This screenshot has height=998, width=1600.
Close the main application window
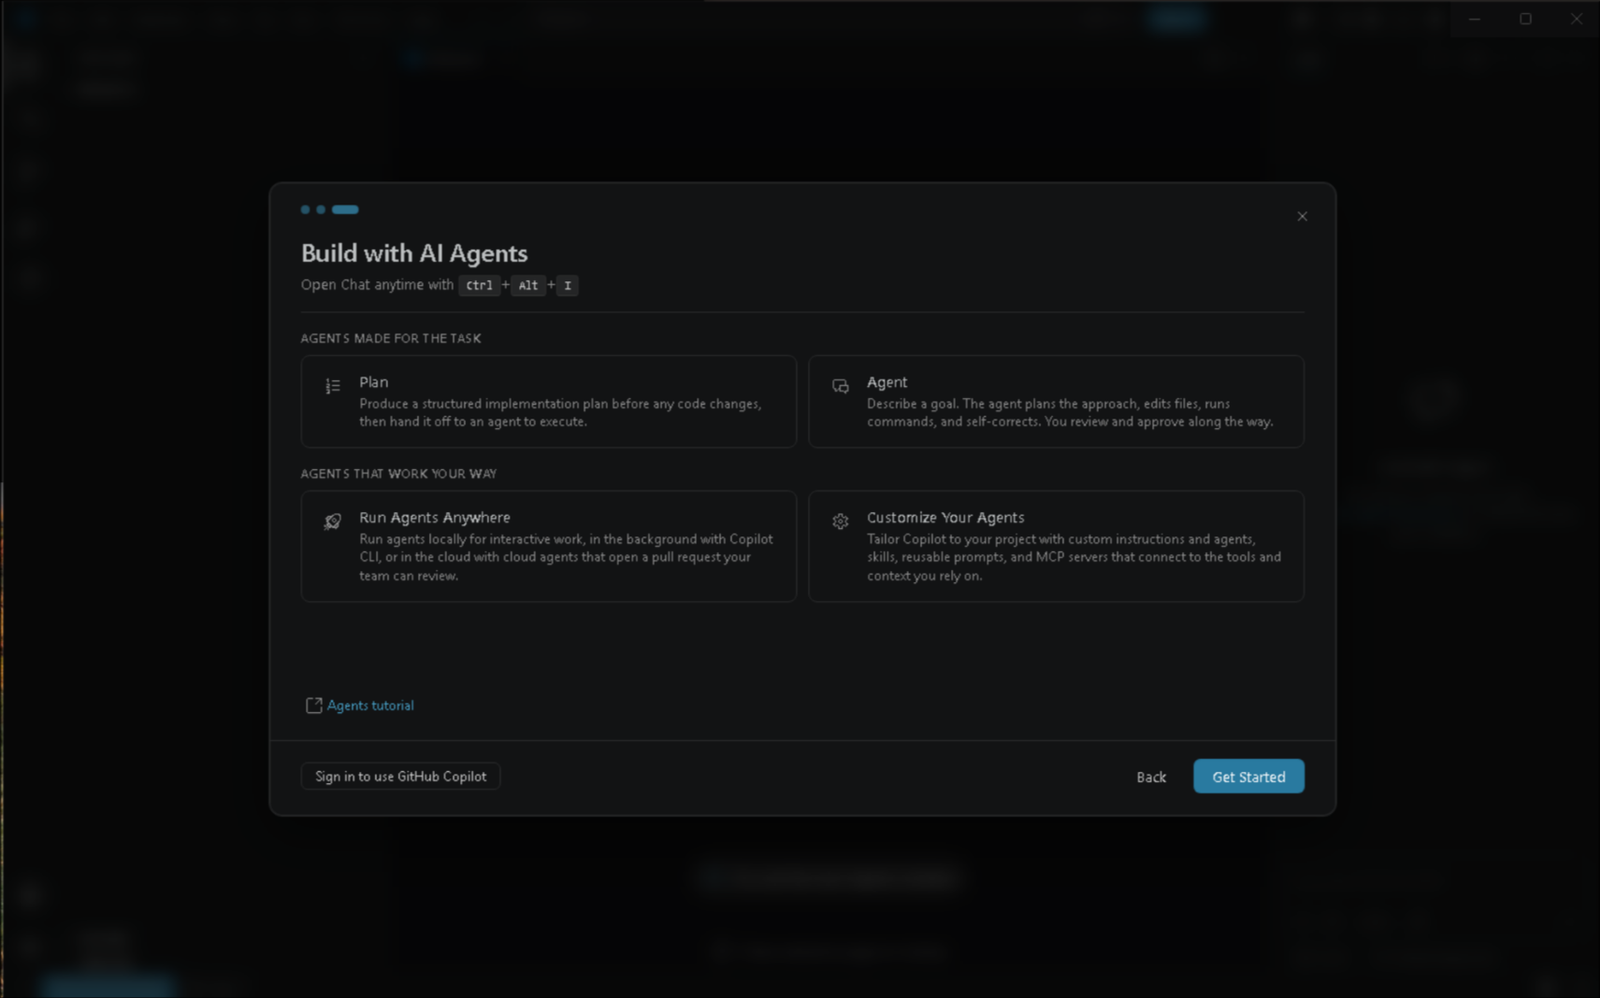point(1576,18)
